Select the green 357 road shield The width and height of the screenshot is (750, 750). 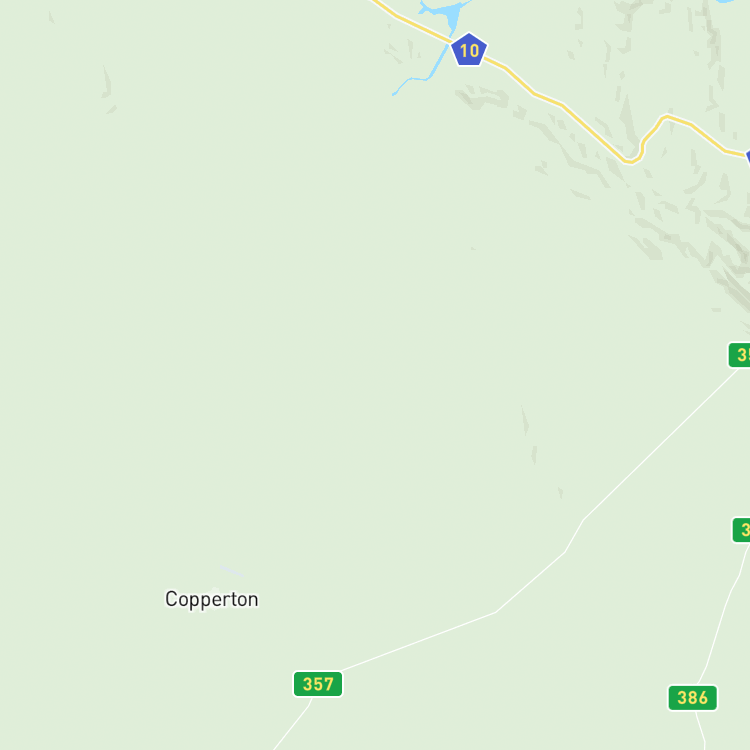click(318, 684)
